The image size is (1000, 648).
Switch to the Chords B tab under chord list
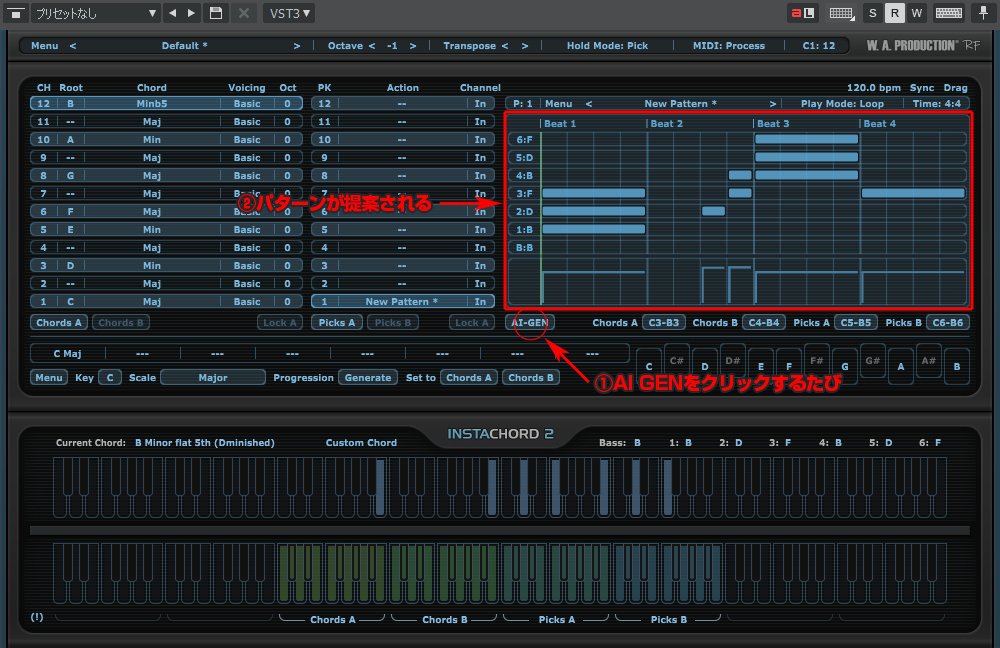click(x=121, y=323)
